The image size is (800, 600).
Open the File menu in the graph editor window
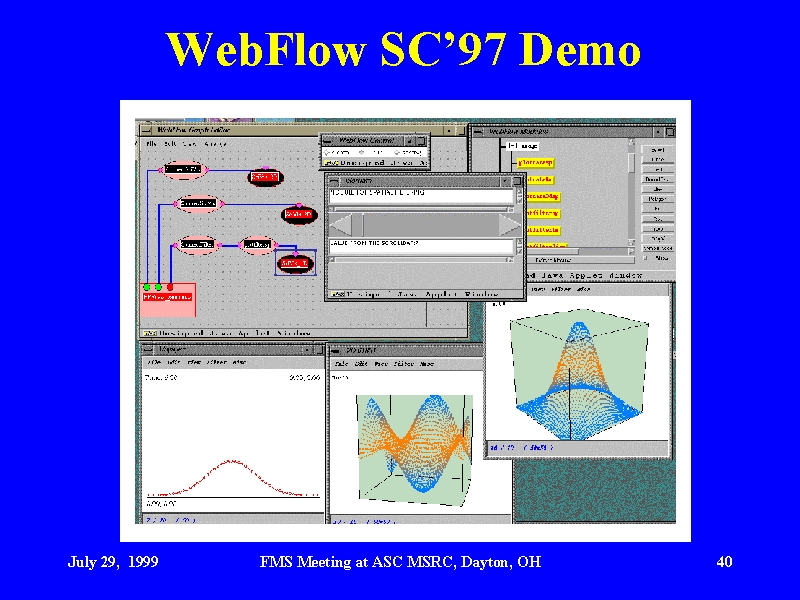151,144
